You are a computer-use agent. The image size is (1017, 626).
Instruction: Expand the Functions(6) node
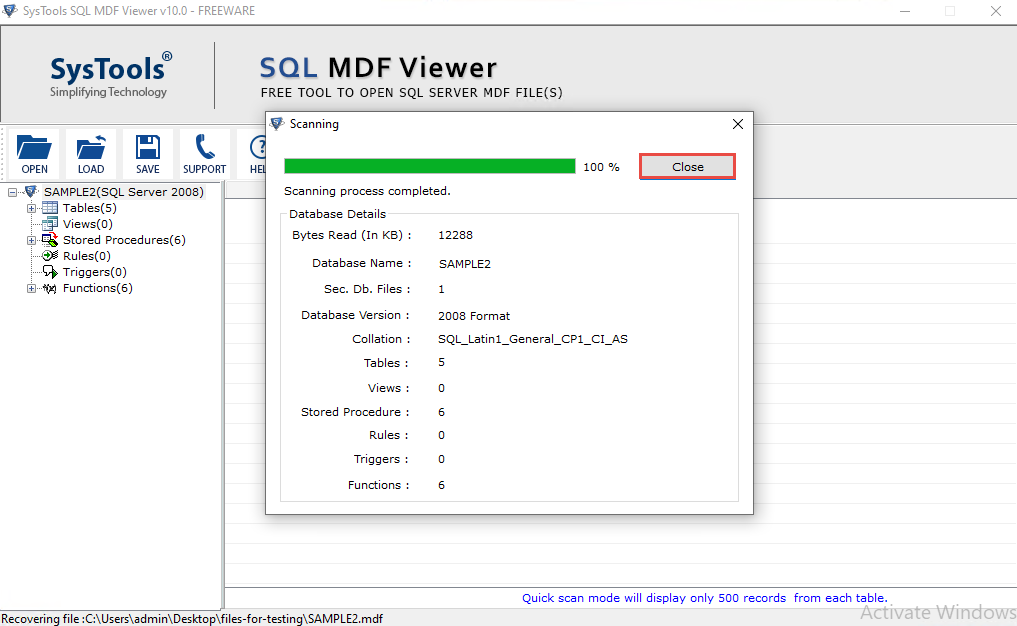point(31,288)
